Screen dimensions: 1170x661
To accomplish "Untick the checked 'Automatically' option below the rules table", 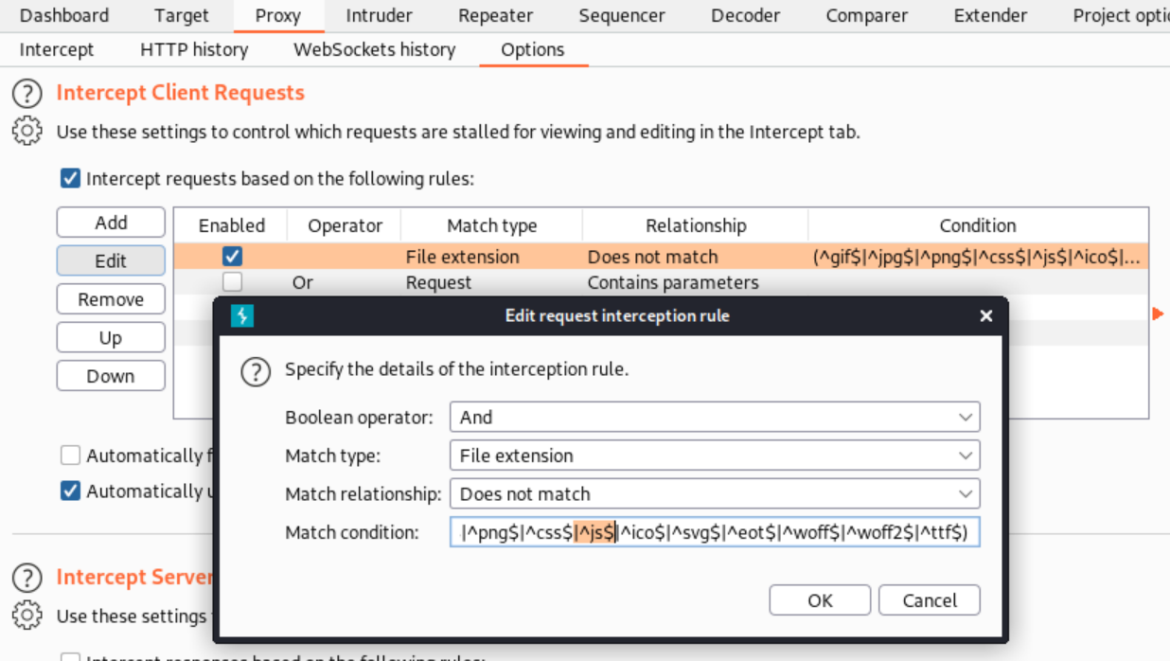I will coord(70,491).
